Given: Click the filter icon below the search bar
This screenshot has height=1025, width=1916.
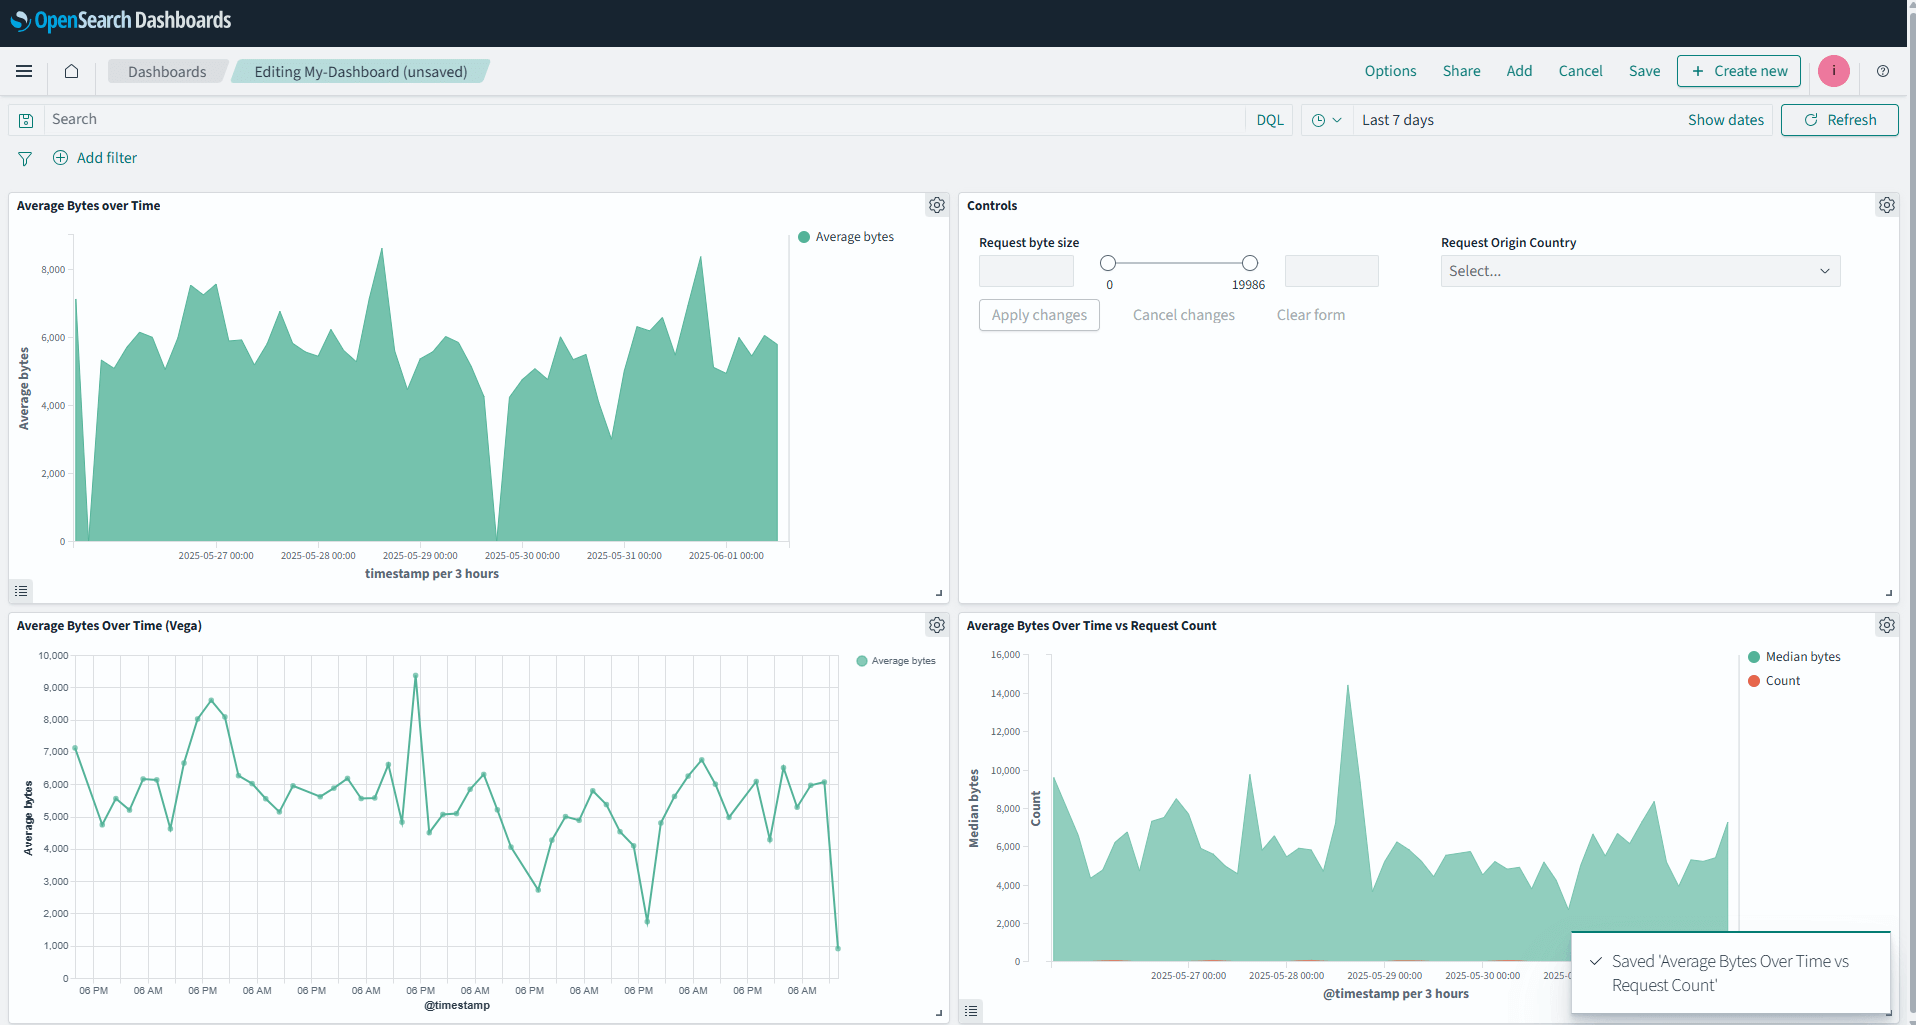Looking at the screenshot, I should [x=24, y=158].
